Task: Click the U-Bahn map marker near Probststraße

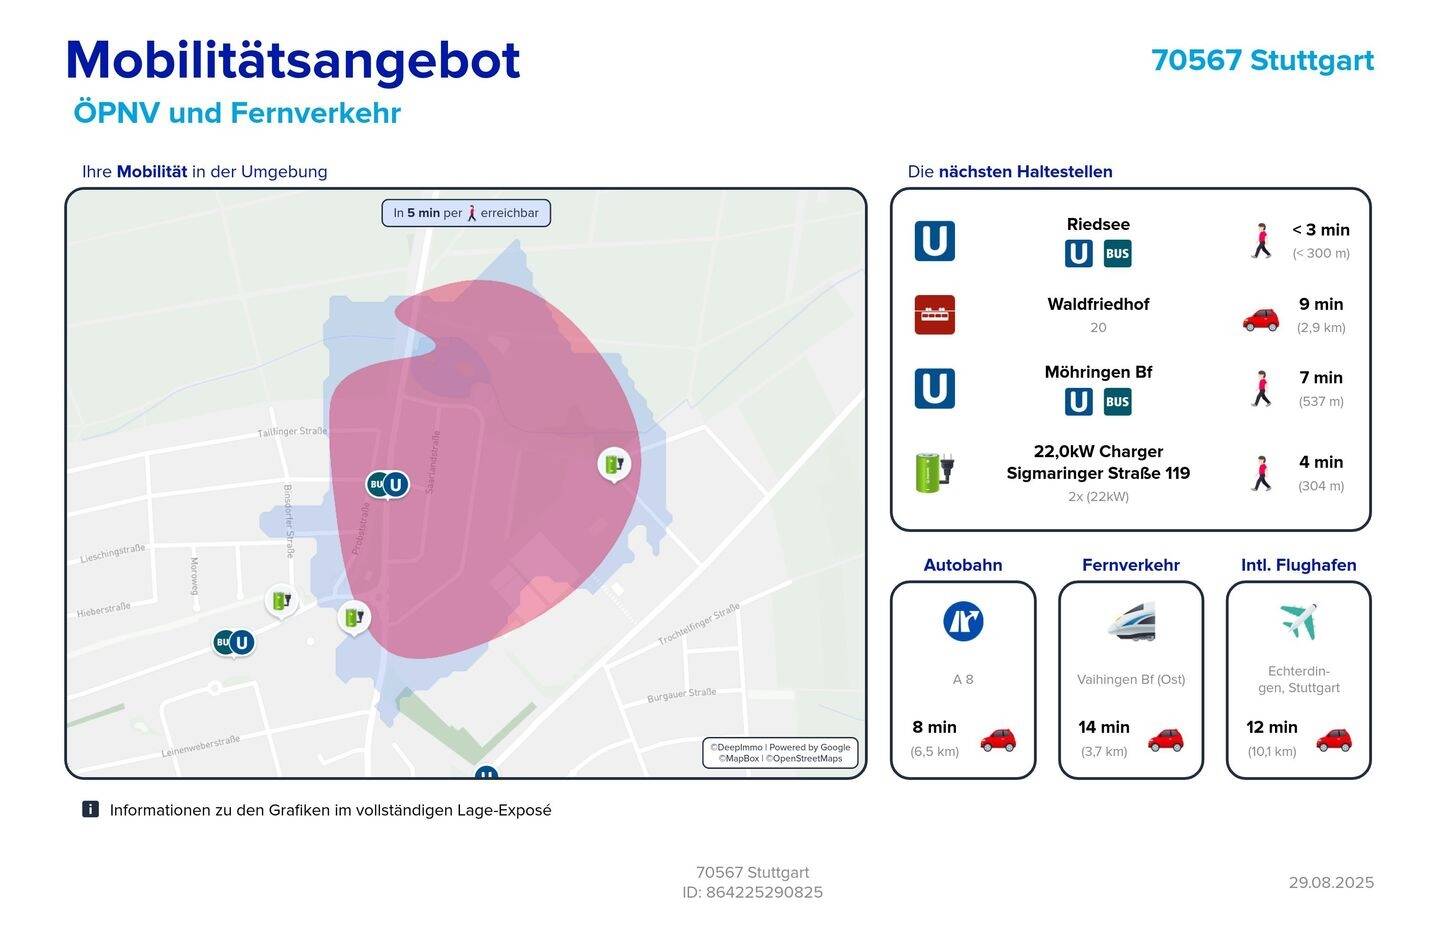Action: coord(396,485)
